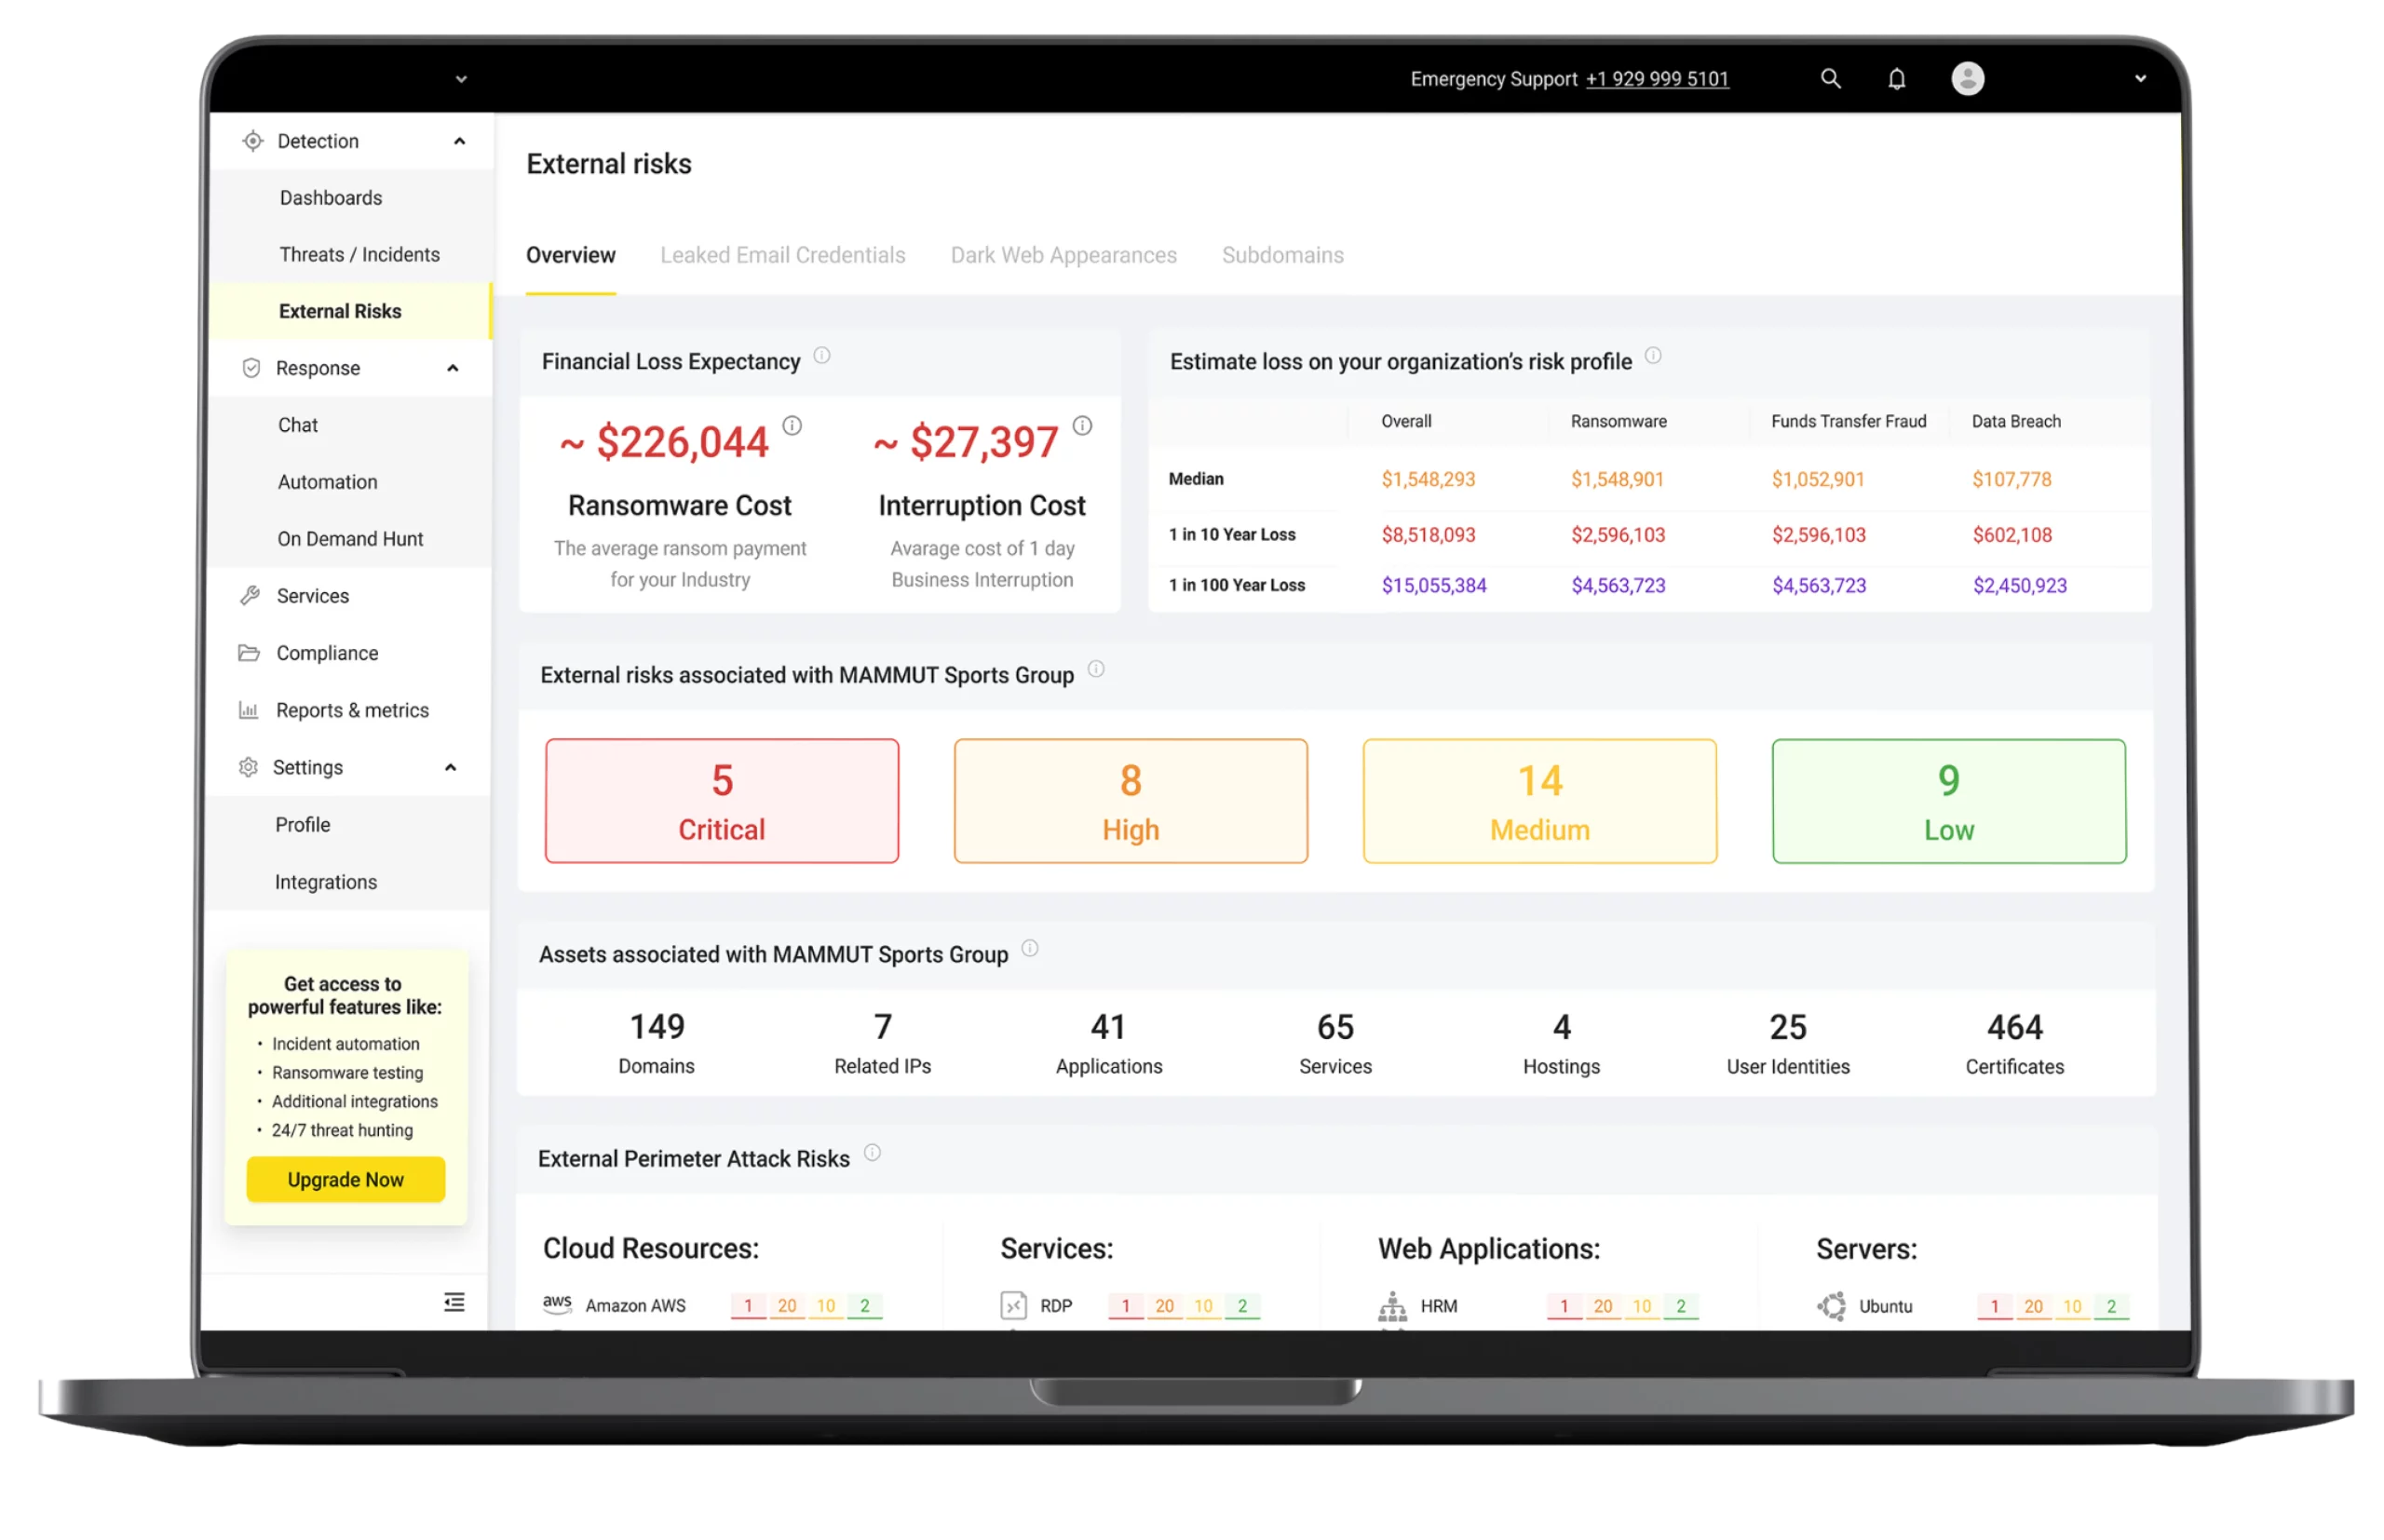Viewport: 2384px width, 1540px height.
Task: Click HRM yellow medium count 10
Action: click(1641, 1305)
